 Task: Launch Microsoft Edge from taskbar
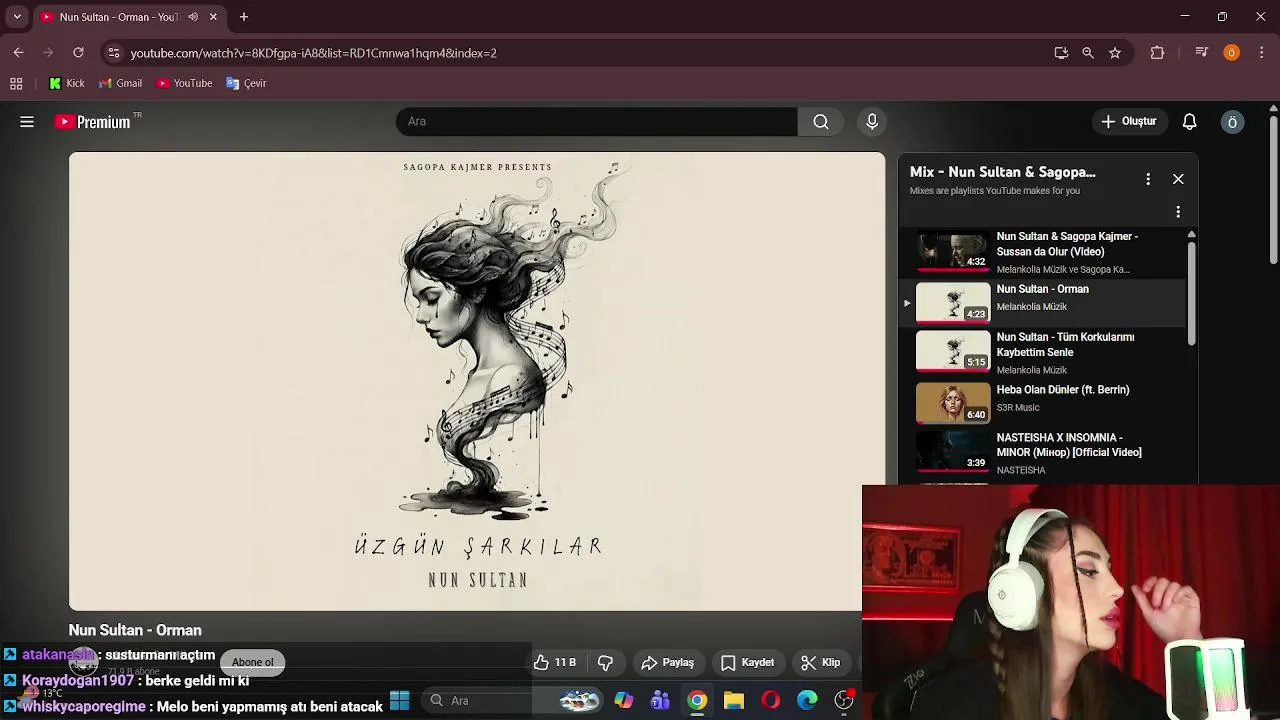[807, 701]
